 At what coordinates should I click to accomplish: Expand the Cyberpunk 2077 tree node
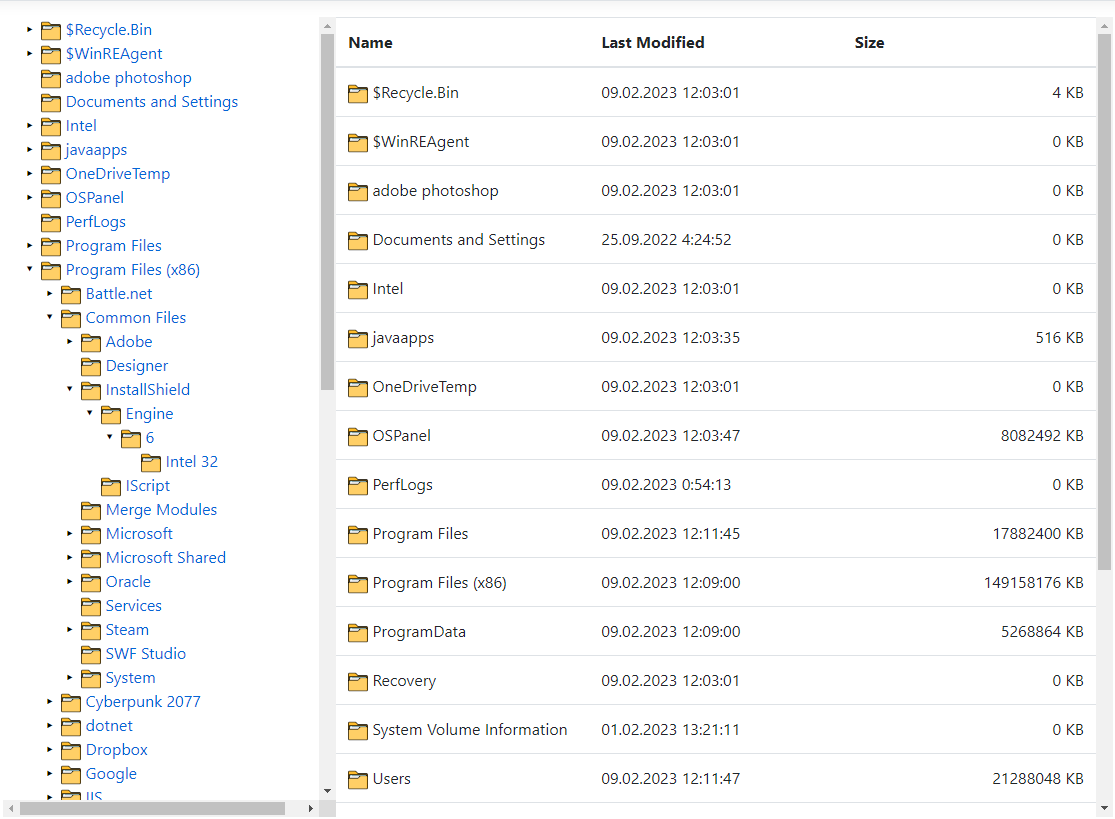click(51, 702)
